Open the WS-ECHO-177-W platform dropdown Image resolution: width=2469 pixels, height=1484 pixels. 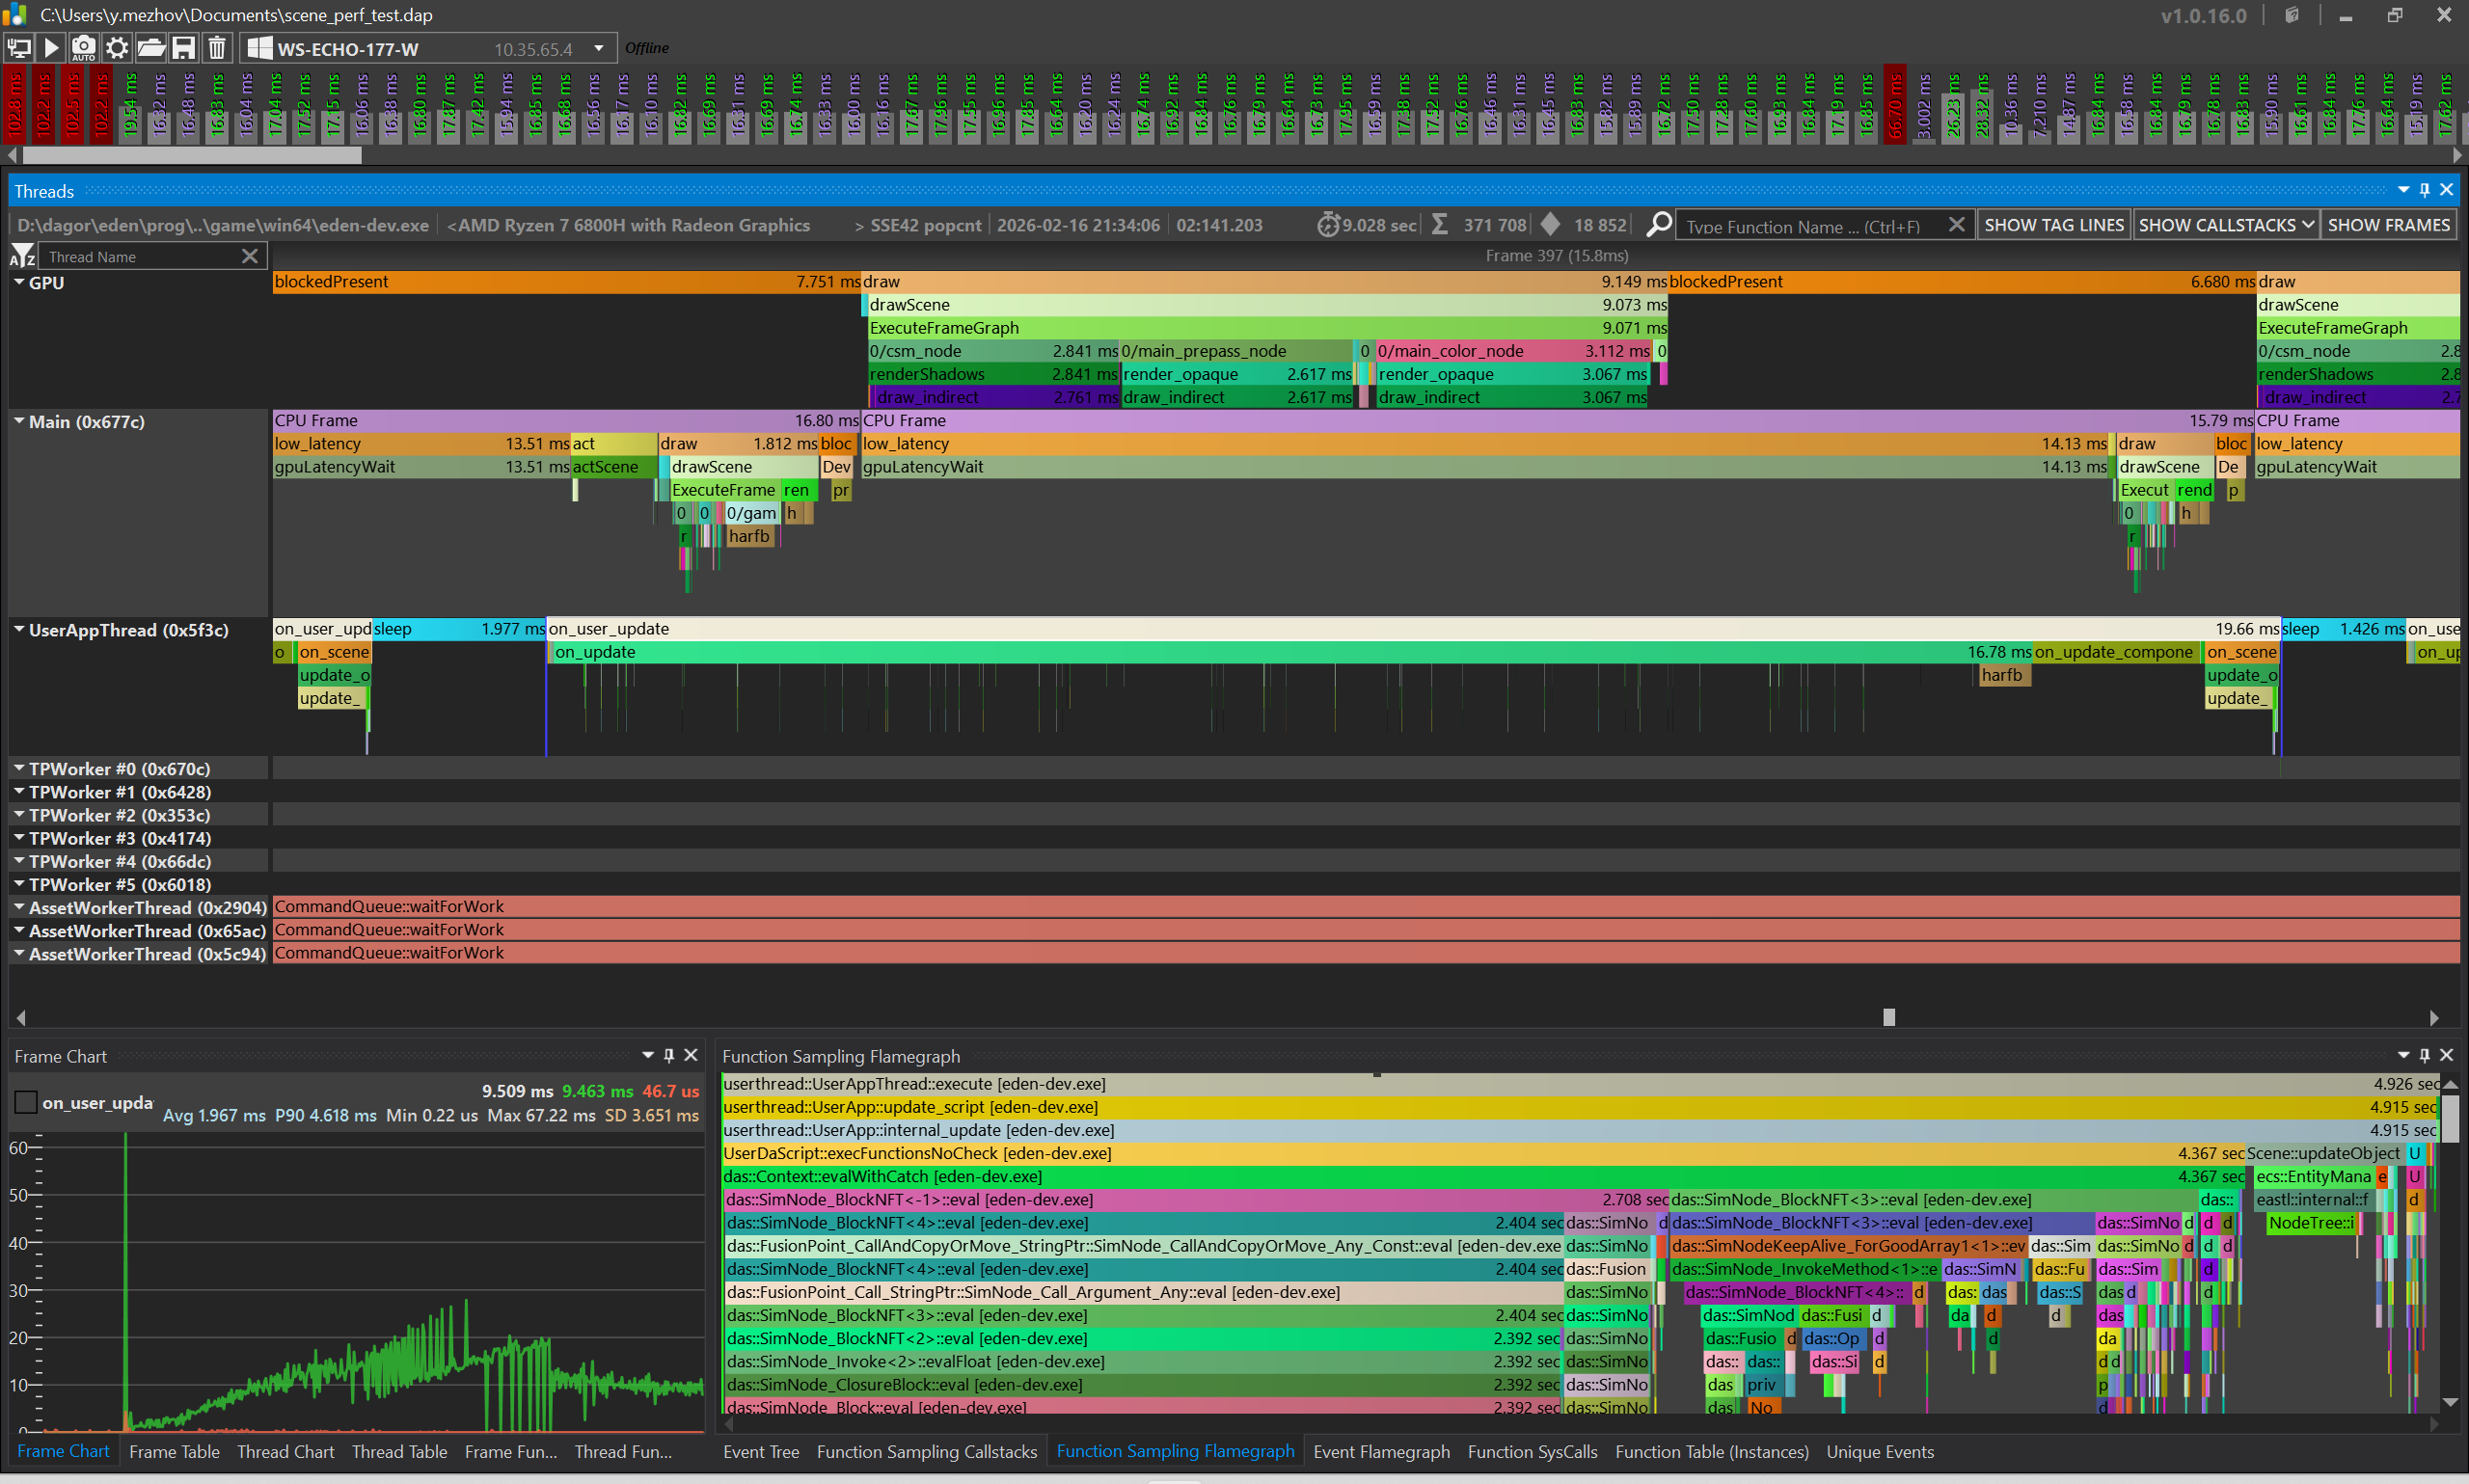598,48
